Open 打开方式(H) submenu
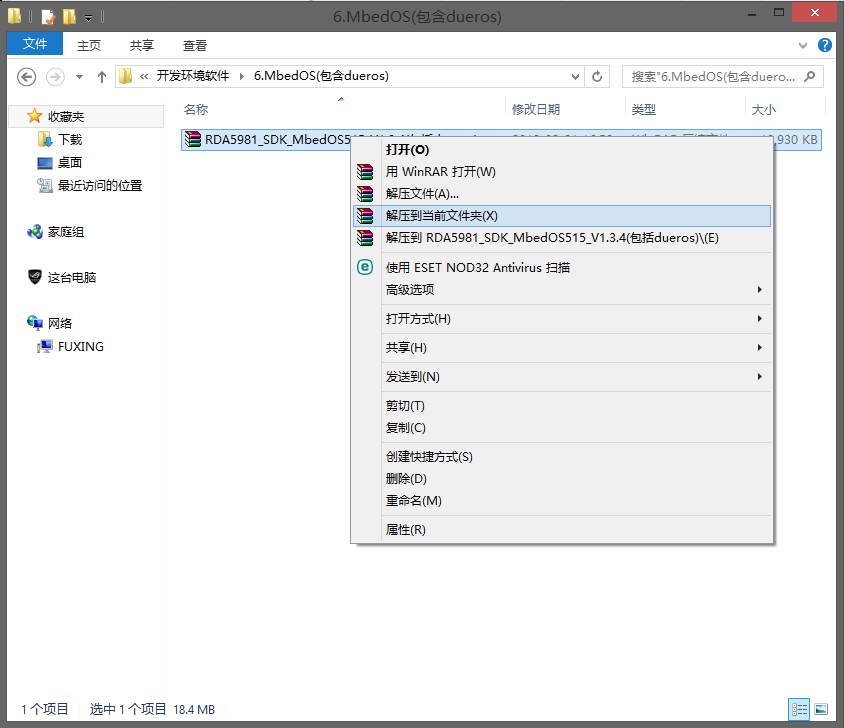The width and height of the screenshot is (844, 728). 562,319
